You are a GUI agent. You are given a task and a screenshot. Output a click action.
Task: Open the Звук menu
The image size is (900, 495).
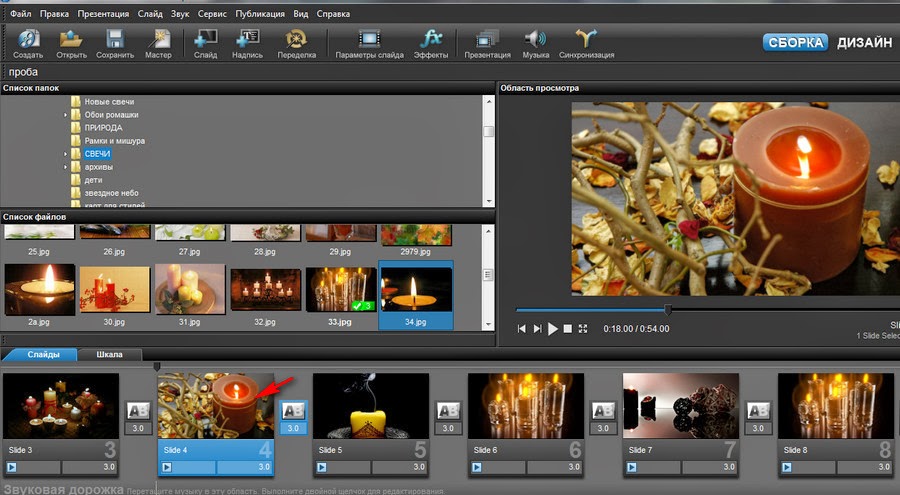tap(180, 14)
